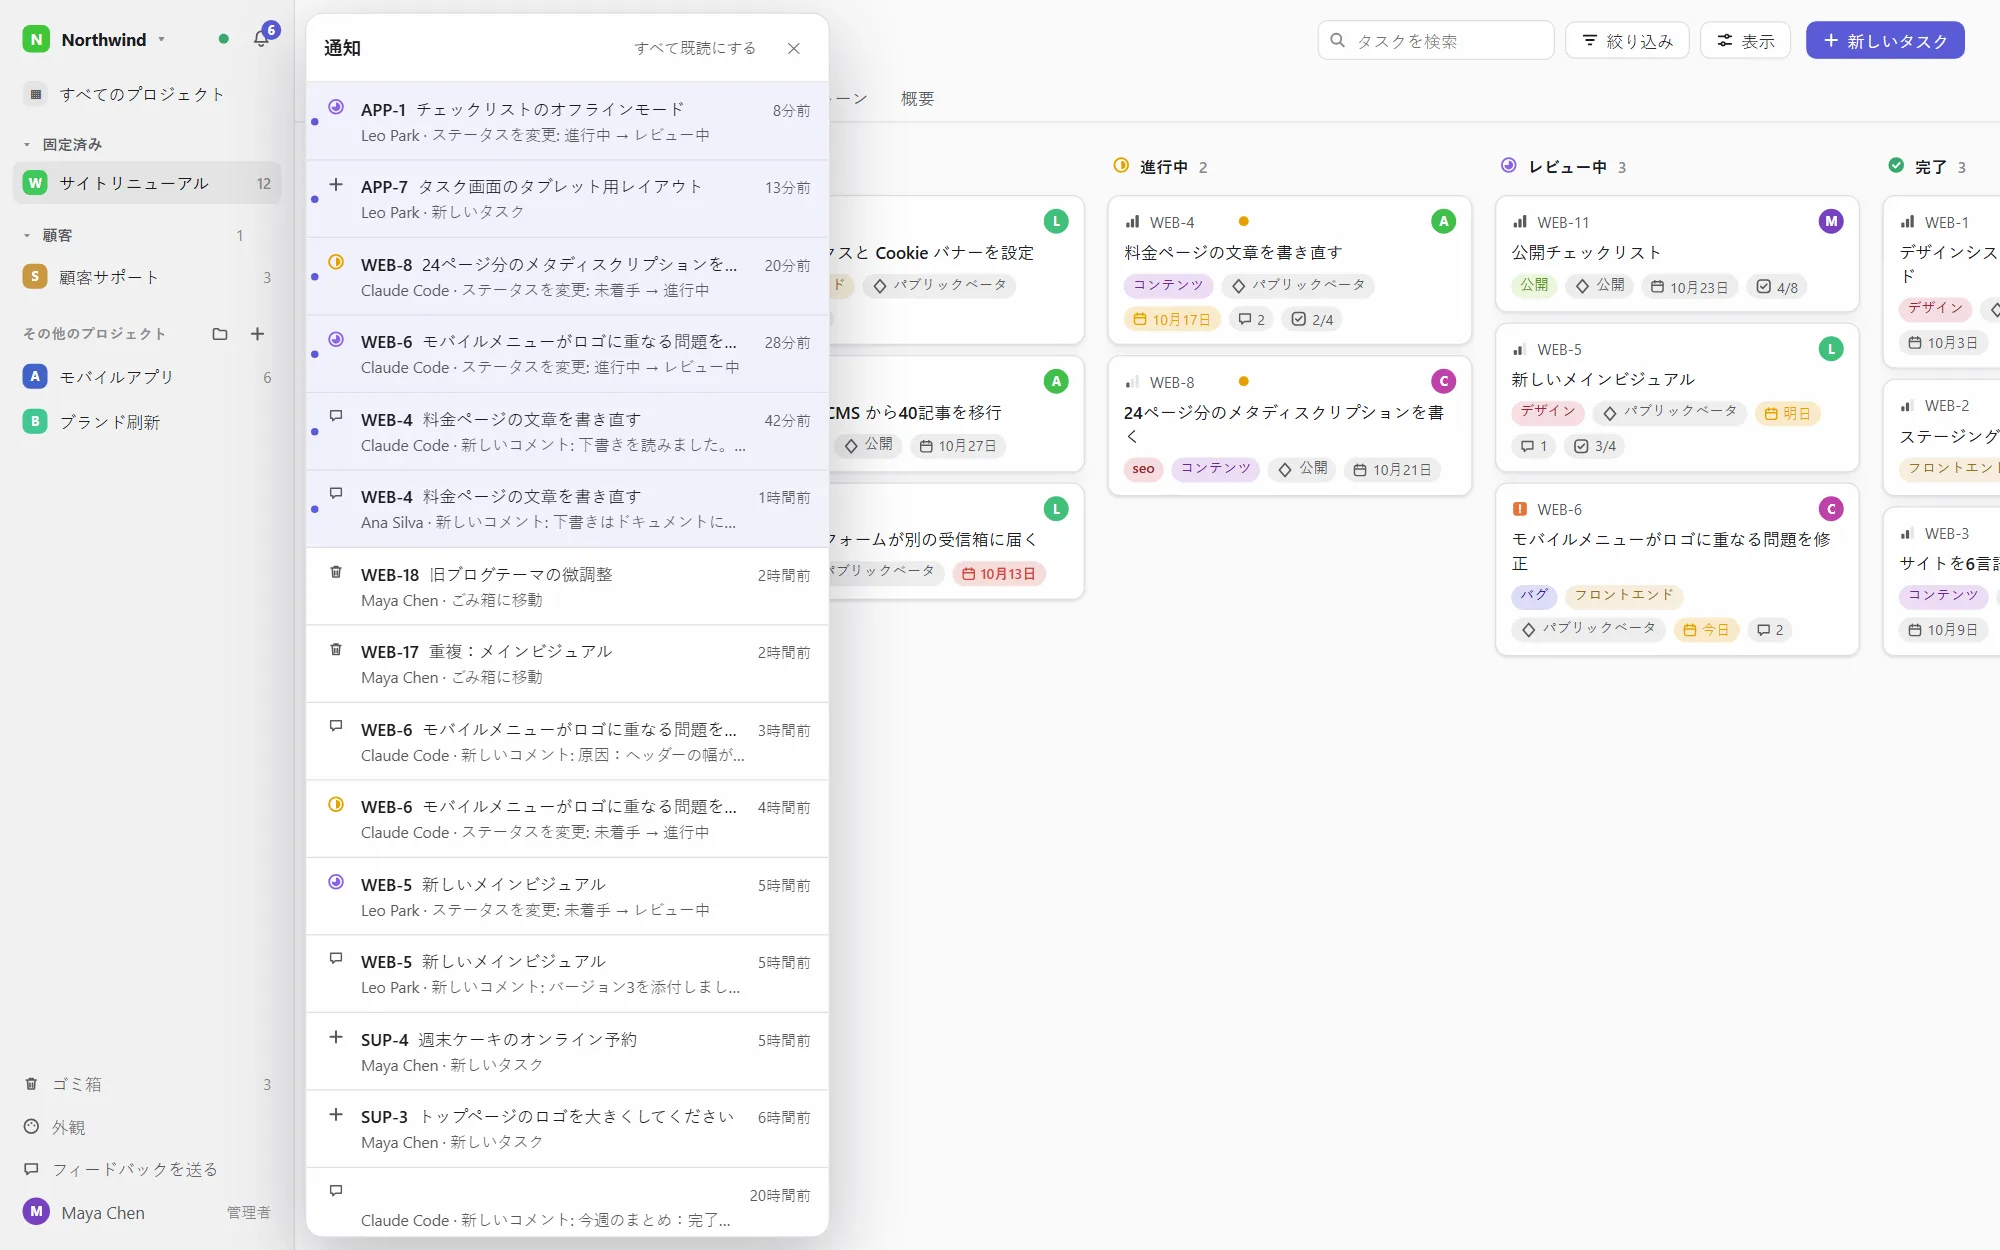The height and width of the screenshot is (1250, 2000).
Task: Open the WEB-4 comment notification from 42分前
Action: point(567,432)
